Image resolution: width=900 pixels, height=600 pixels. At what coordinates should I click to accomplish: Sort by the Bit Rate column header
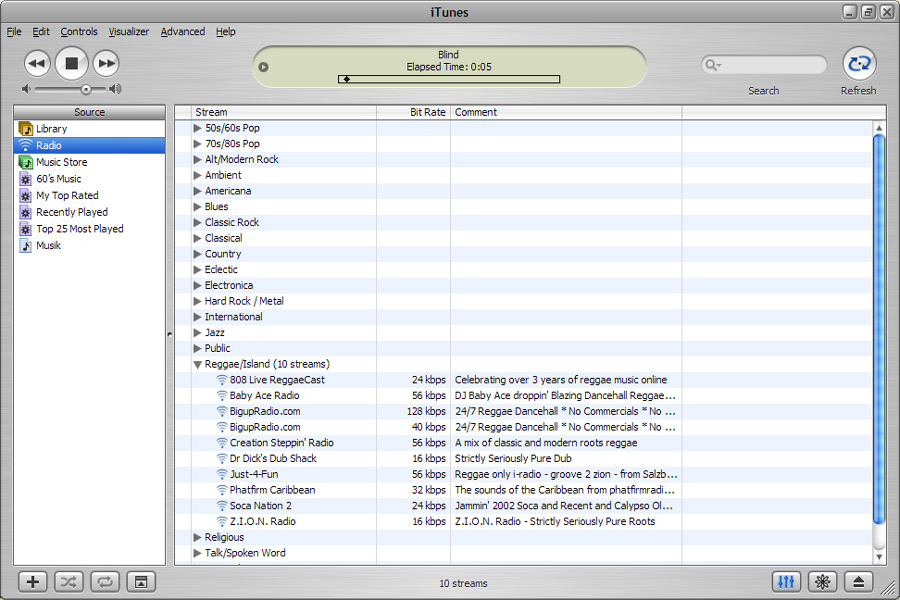pos(414,113)
